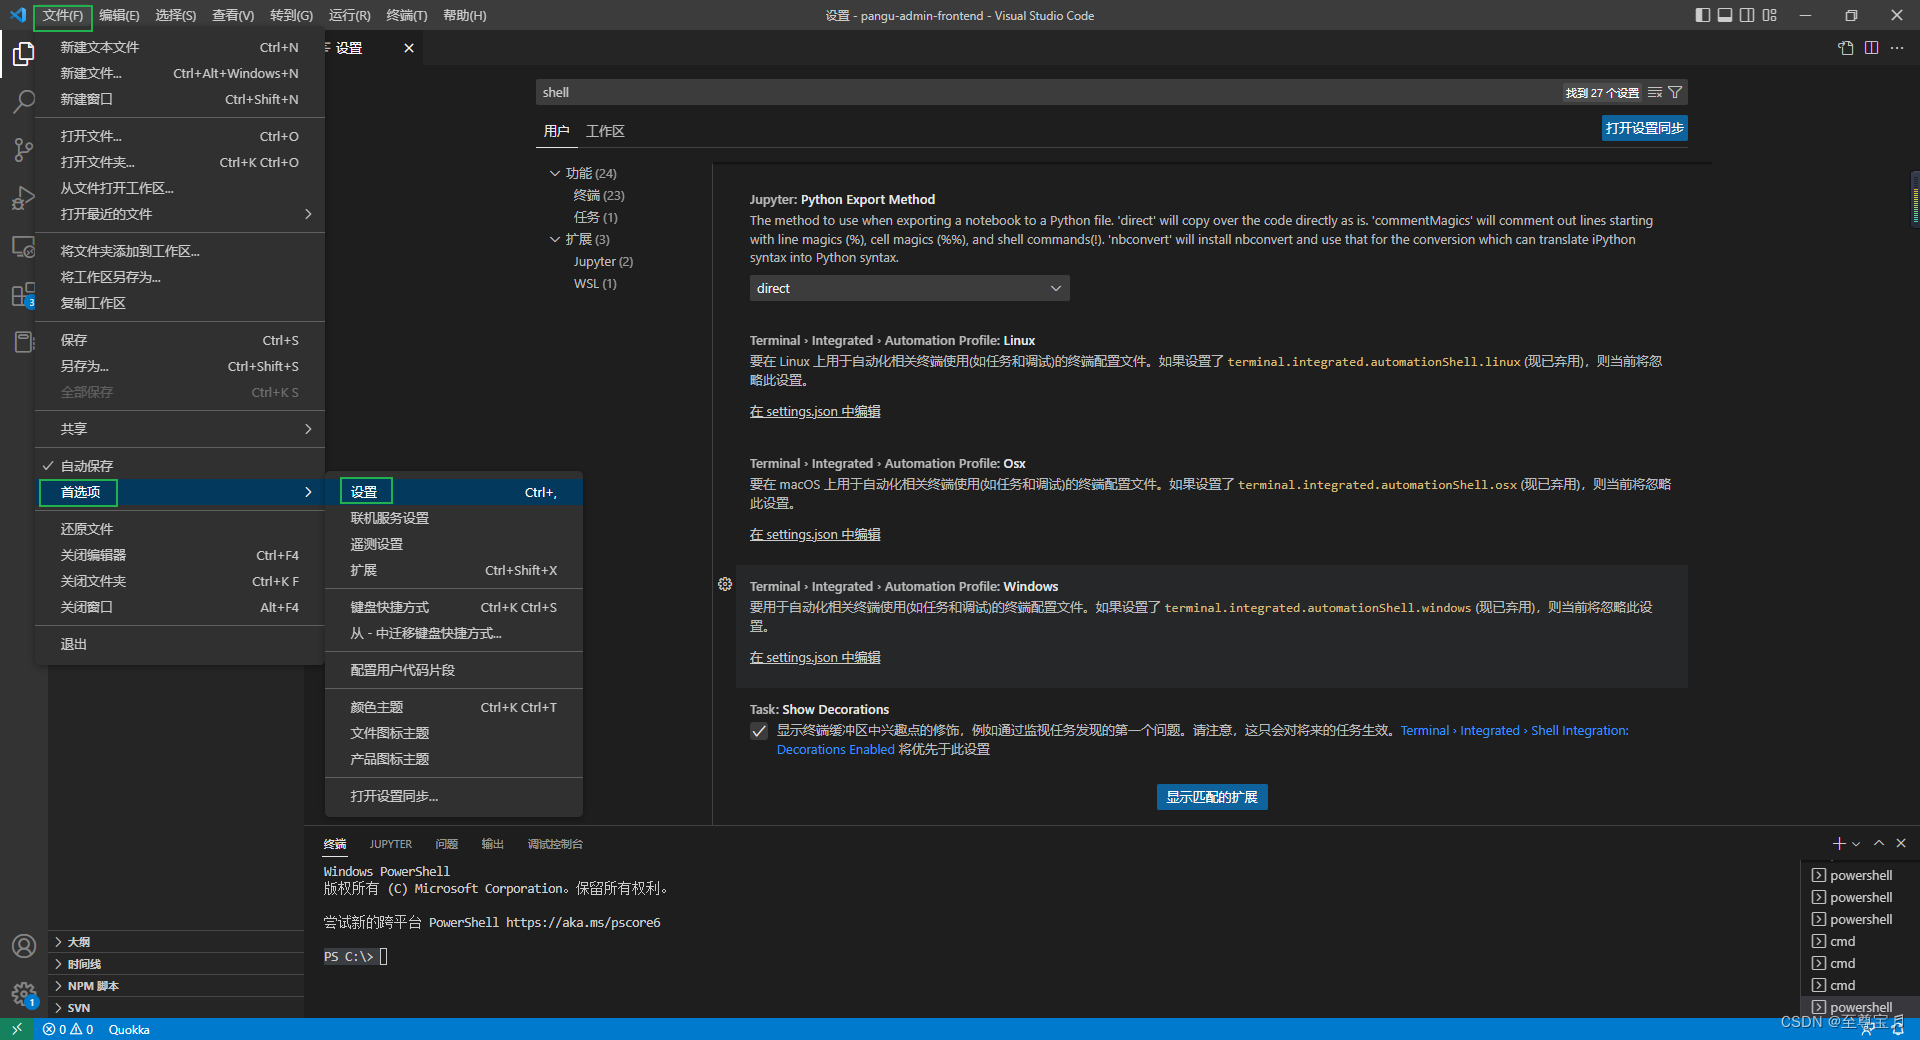Image resolution: width=1920 pixels, height=1040 pixels.
Task: Open the Explorer view icon
Action: [x=23, y=53]
